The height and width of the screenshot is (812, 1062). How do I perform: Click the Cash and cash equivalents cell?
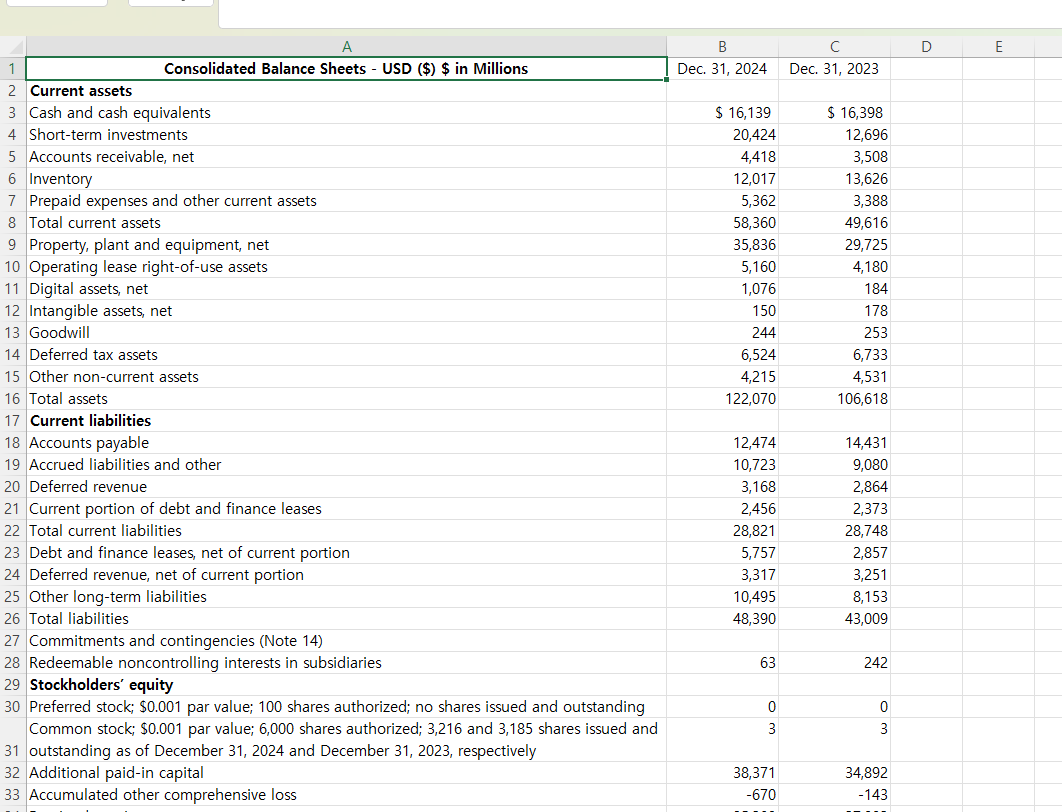tap(346, 112)
